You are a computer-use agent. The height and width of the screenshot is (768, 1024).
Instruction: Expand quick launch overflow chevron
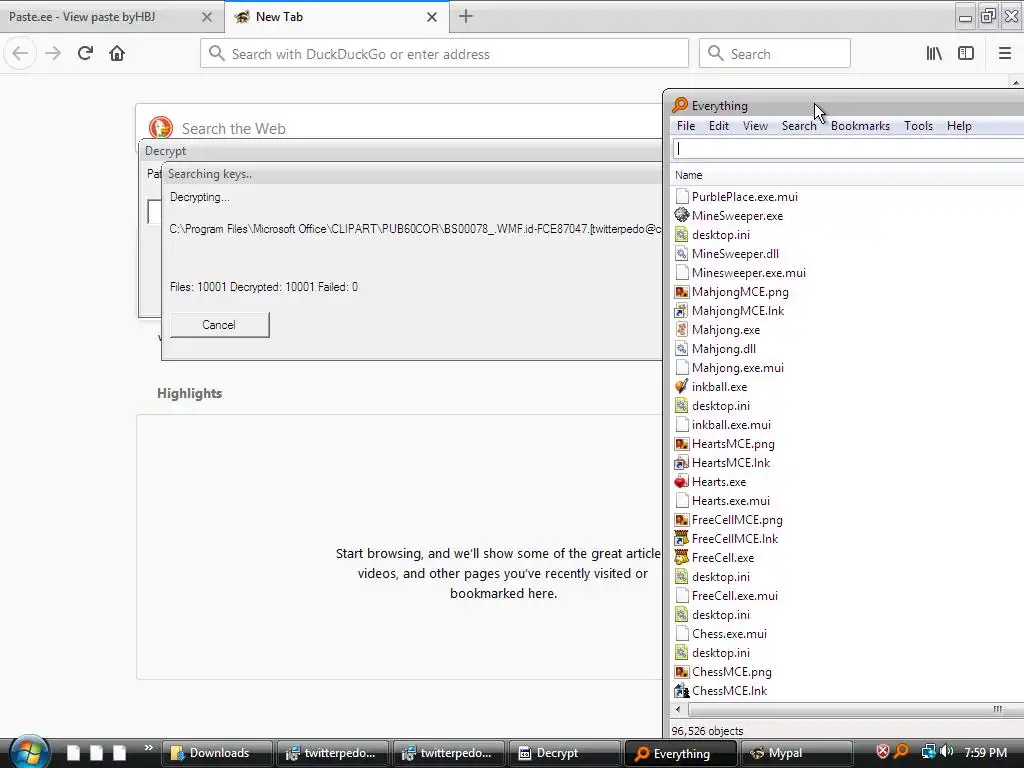[x=149, y=748]
